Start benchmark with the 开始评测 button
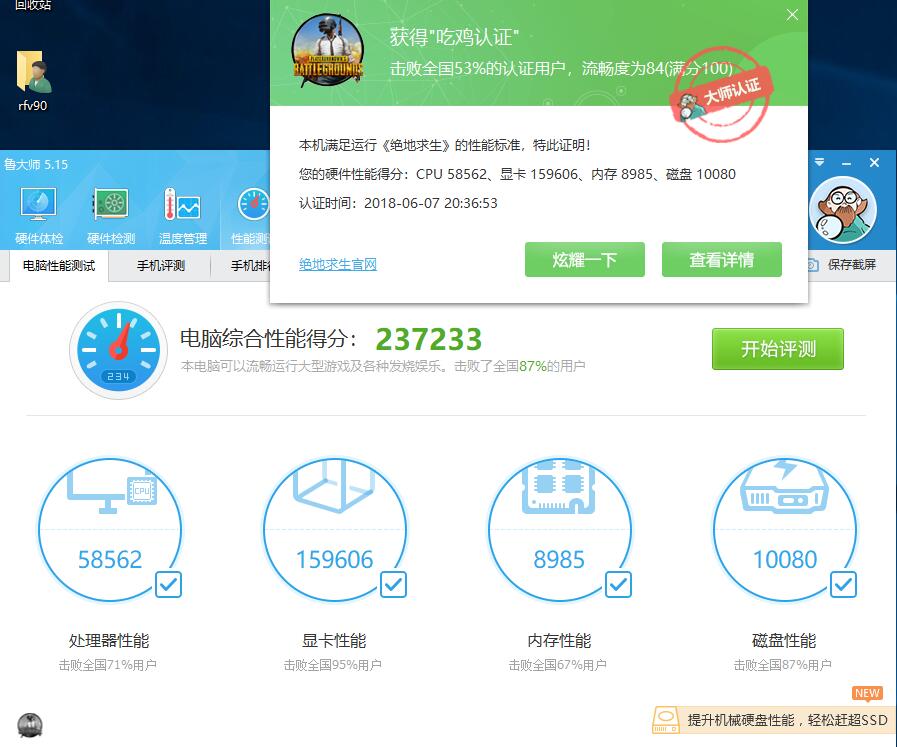897x747 pixels. [777, 349]
